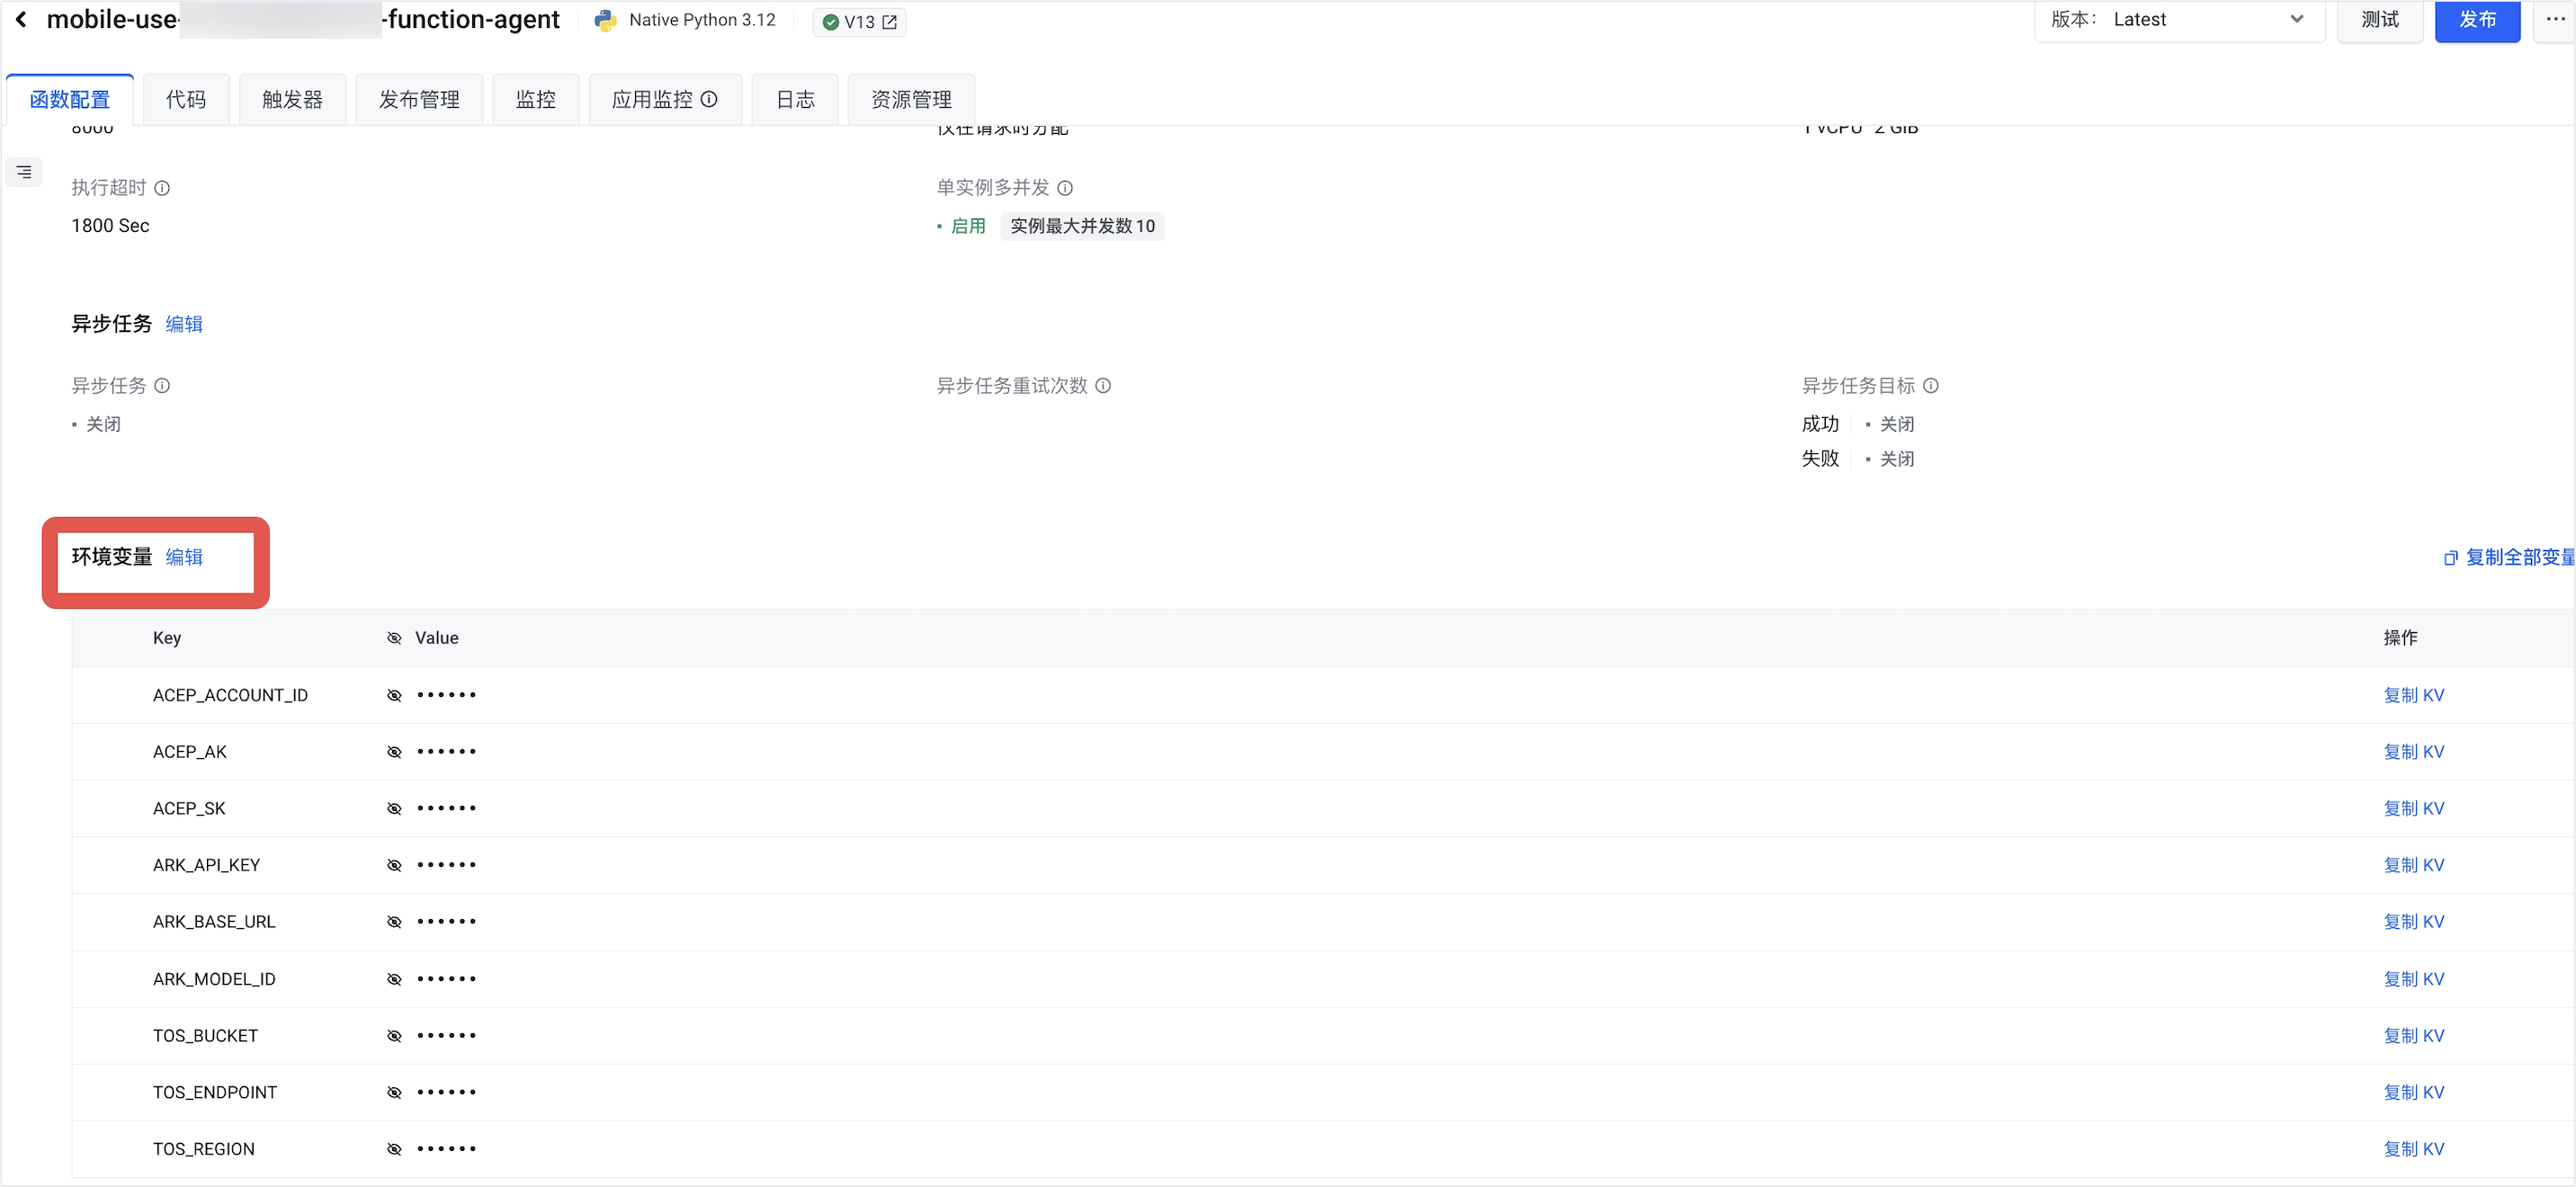Image resolution: width=2576 pixels, height=1187 pixels.
Task: Click info icon beside 执行超时
Action: [x=162, y=188]
